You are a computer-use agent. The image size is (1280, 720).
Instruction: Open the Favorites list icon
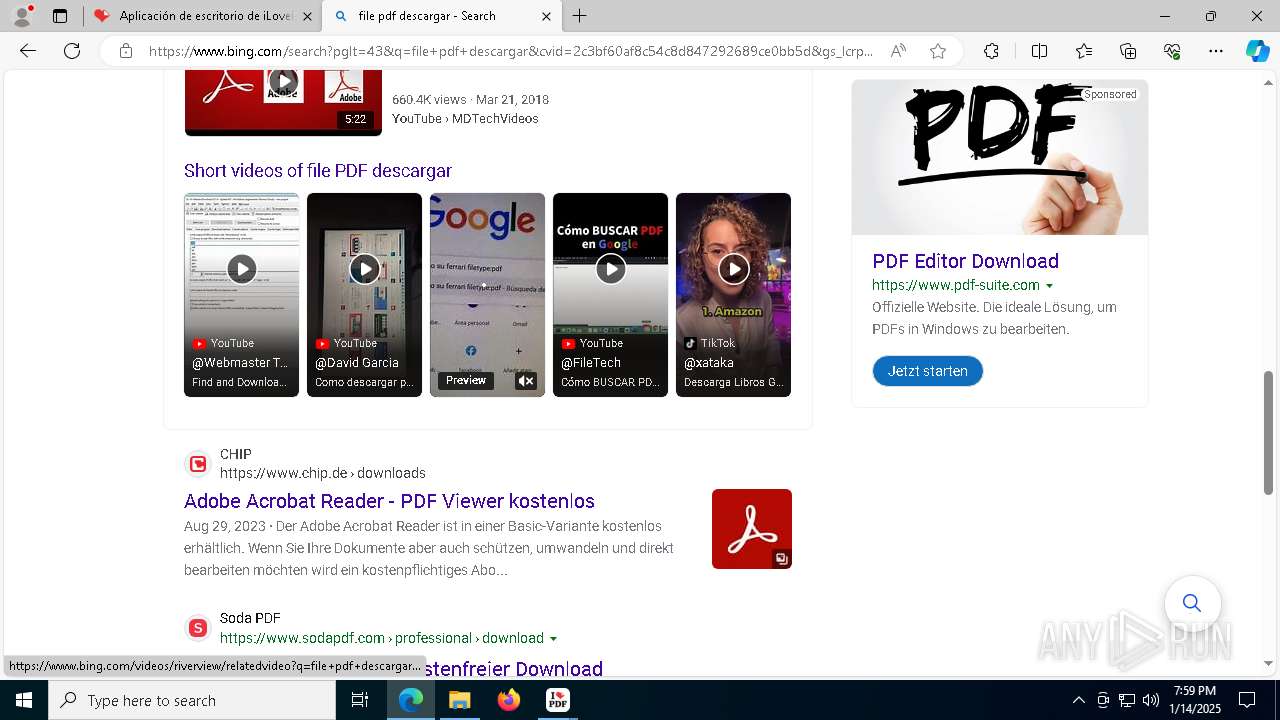[1084, 51]
